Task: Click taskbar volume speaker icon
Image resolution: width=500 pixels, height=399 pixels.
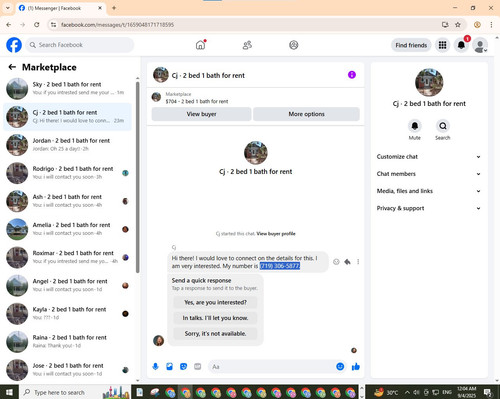Action: [417, 392]
